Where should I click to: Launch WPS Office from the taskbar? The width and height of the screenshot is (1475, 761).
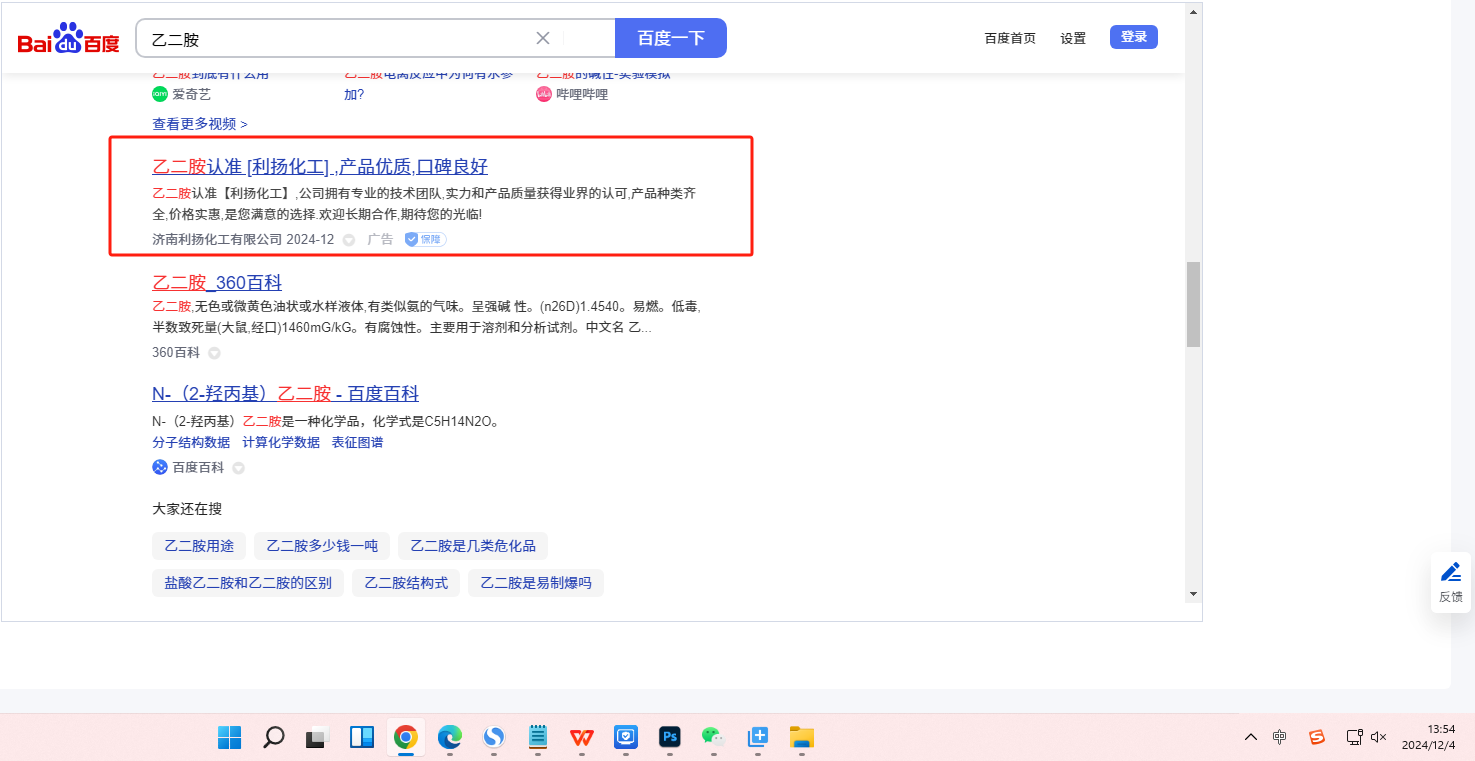(x=581, y=737)
